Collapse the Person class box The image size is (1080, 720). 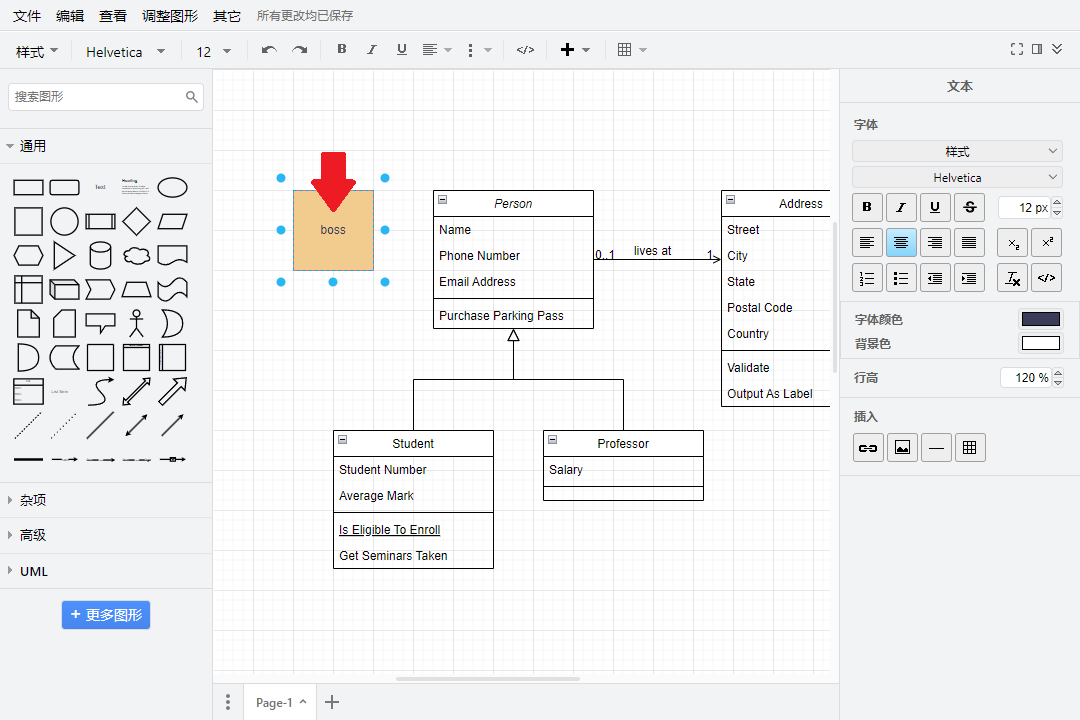tap(443, 200)
